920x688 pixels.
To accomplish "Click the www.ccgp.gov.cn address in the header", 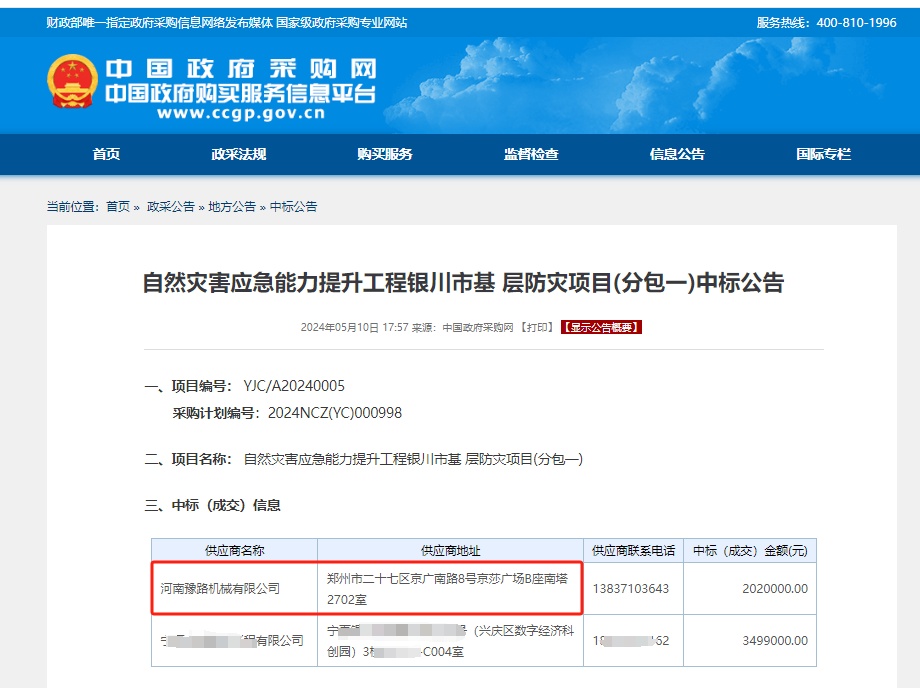I will click(x=241, y=114).
